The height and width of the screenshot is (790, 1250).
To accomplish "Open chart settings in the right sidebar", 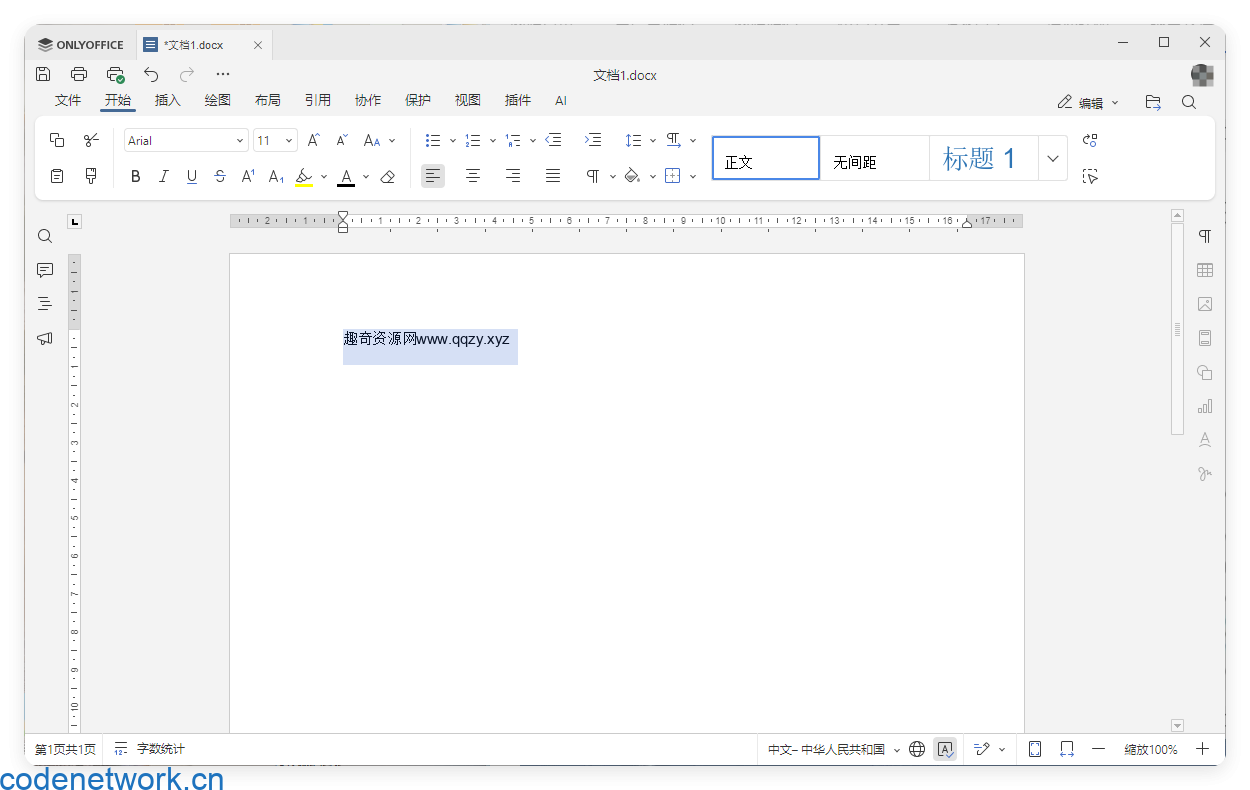I will (1204, 406).
